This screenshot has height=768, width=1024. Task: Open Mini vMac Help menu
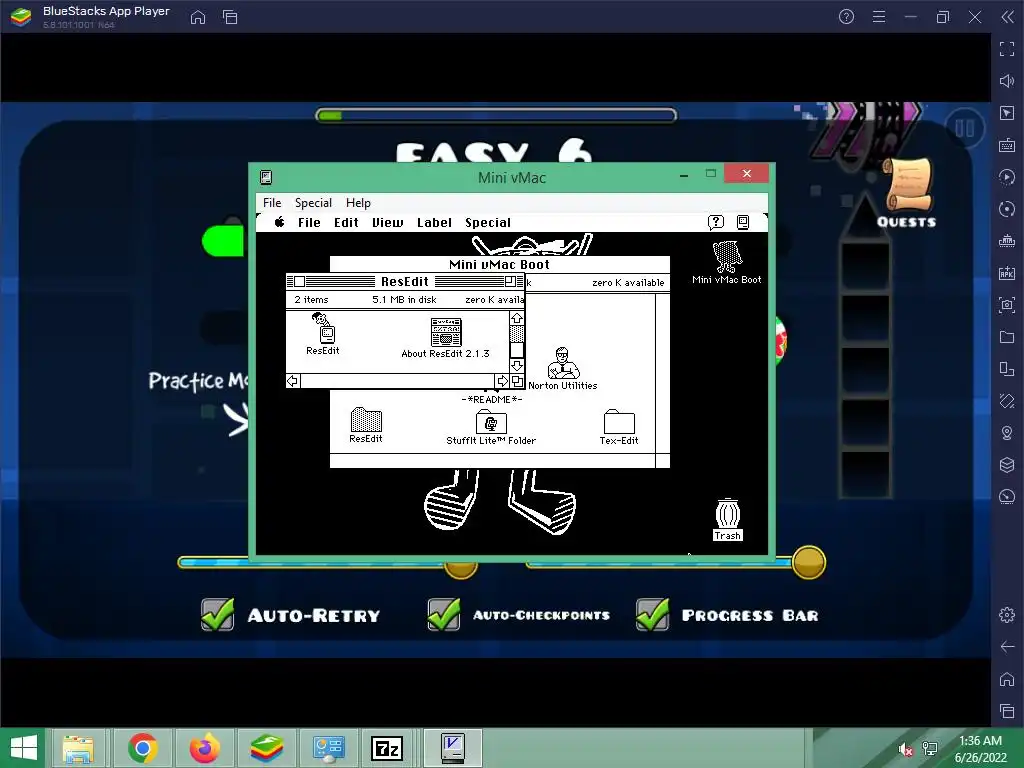(358, 202)
